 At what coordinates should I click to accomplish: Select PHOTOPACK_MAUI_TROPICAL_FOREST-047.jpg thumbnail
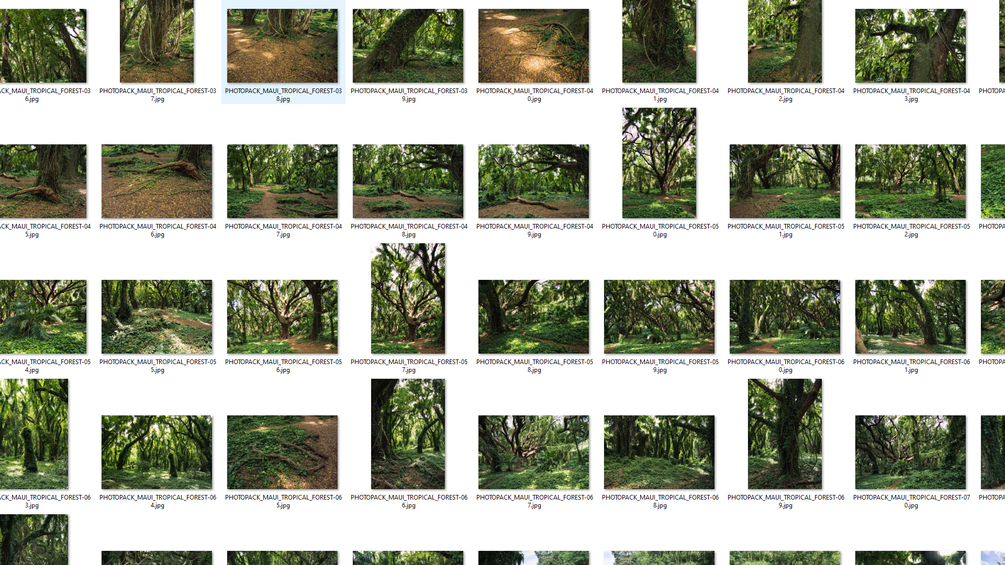coord(282,181)
